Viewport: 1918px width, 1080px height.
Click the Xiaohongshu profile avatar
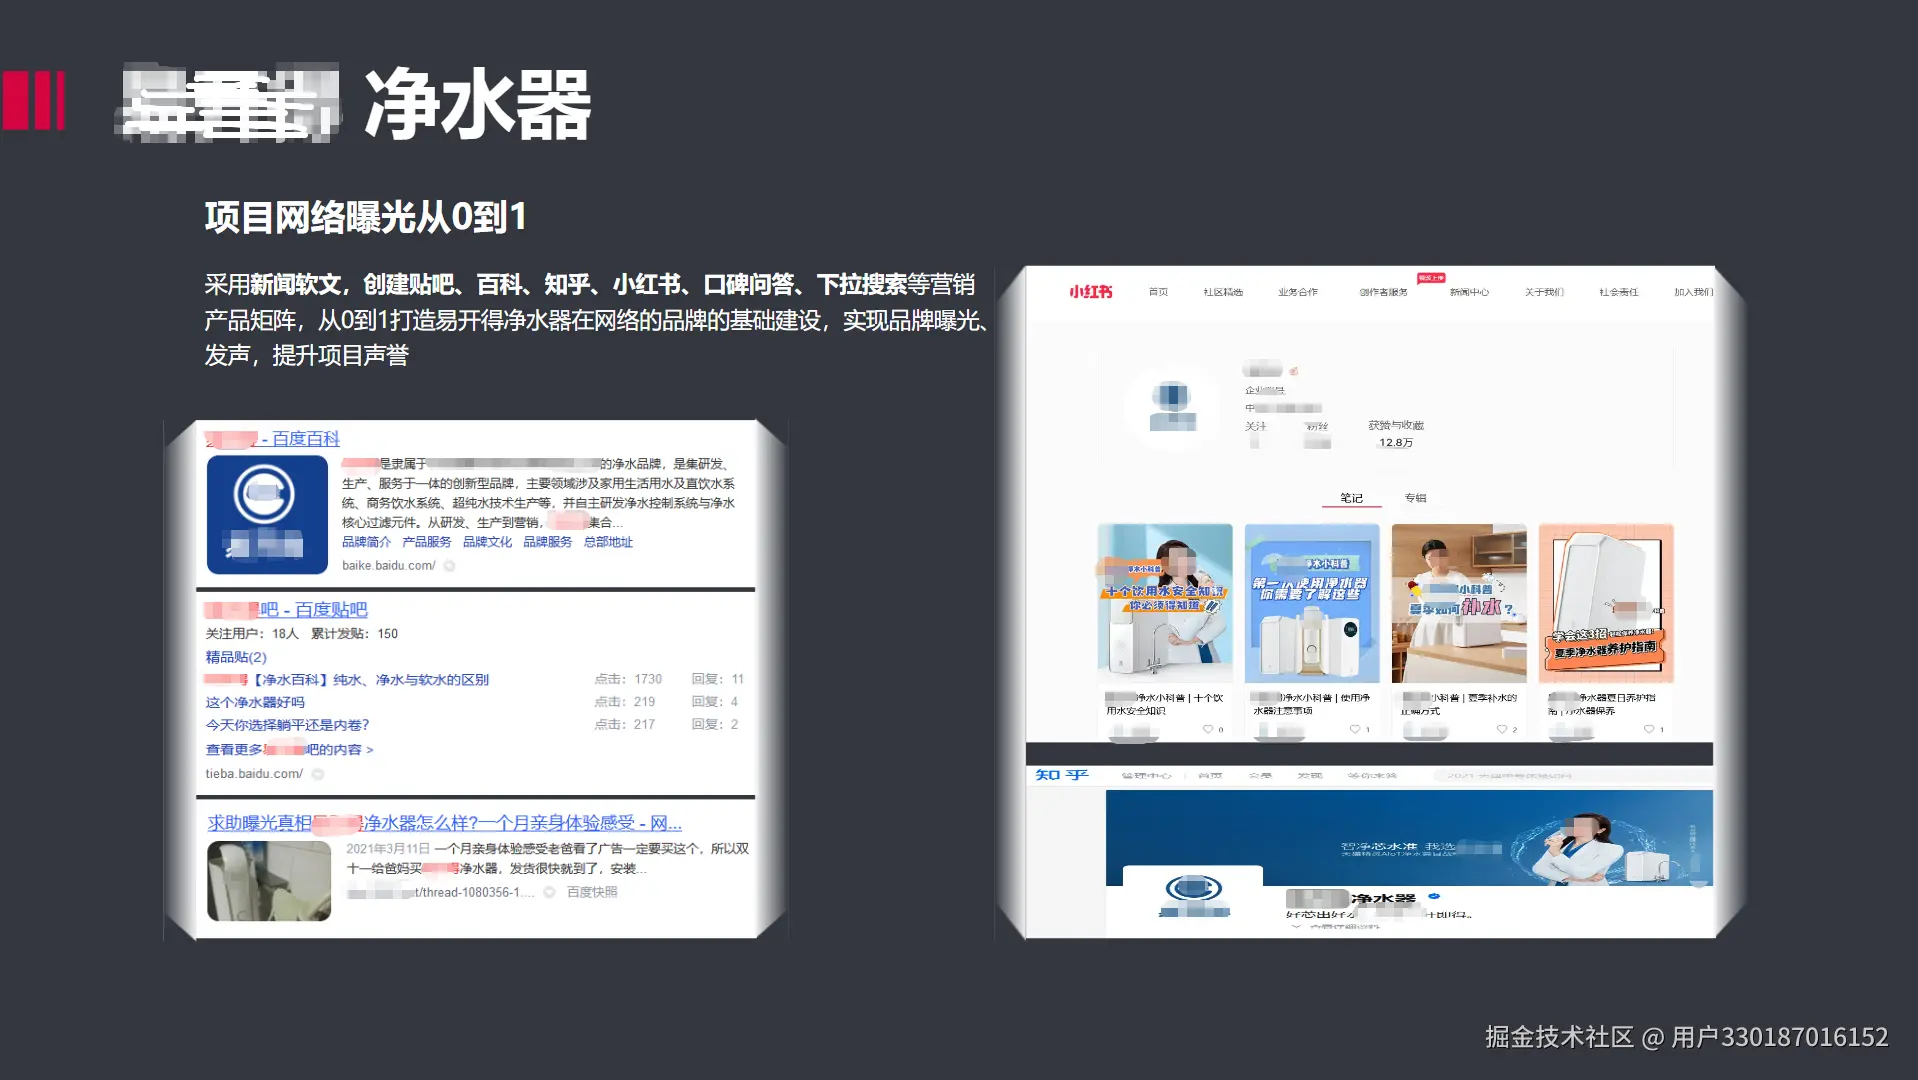[1172, 408]
